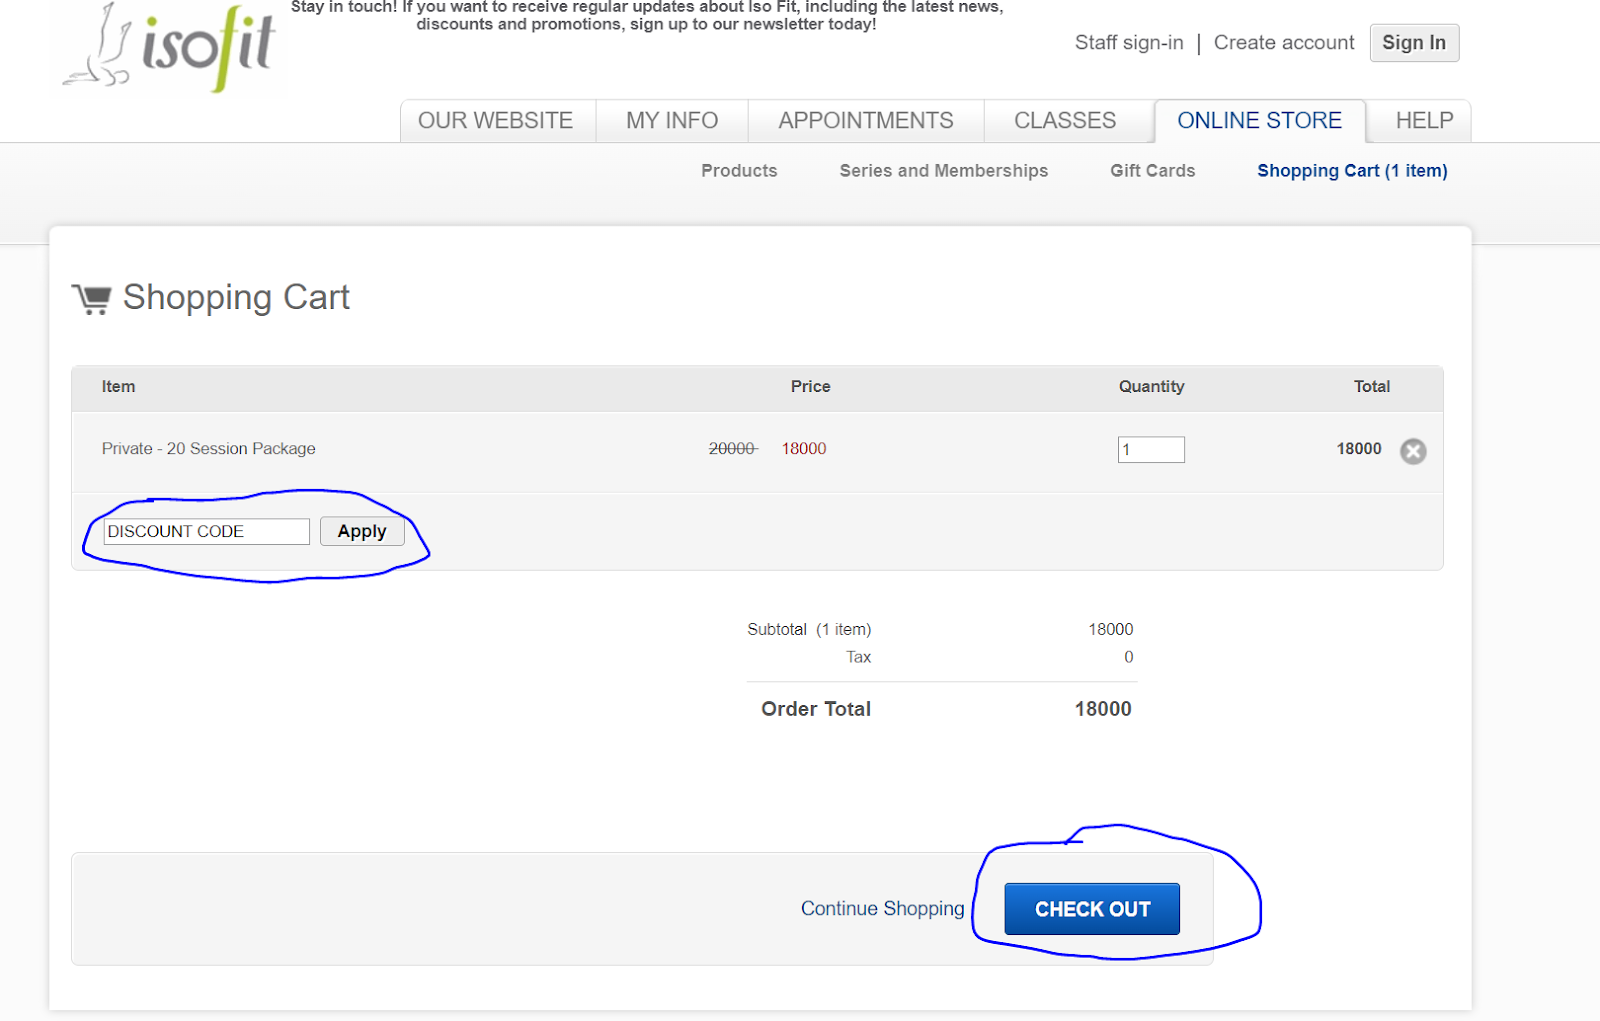Click the isofit logo
Screen dimensions: 1600x1021
(x=170, y=48)
